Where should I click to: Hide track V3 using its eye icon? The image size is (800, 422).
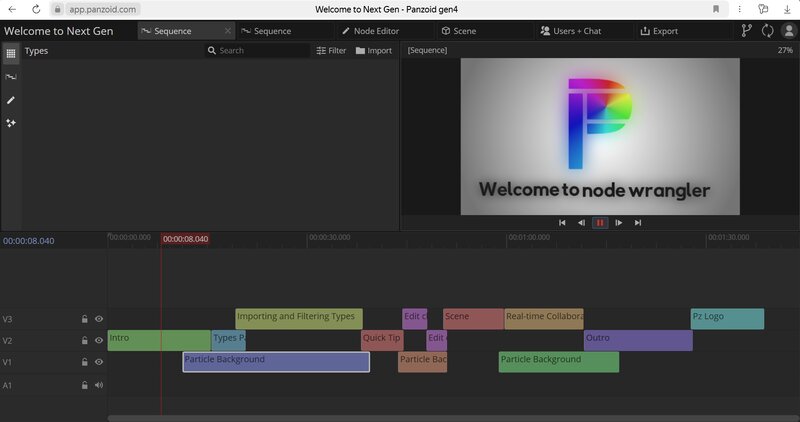pyautogui.click(x=99, y=319)
